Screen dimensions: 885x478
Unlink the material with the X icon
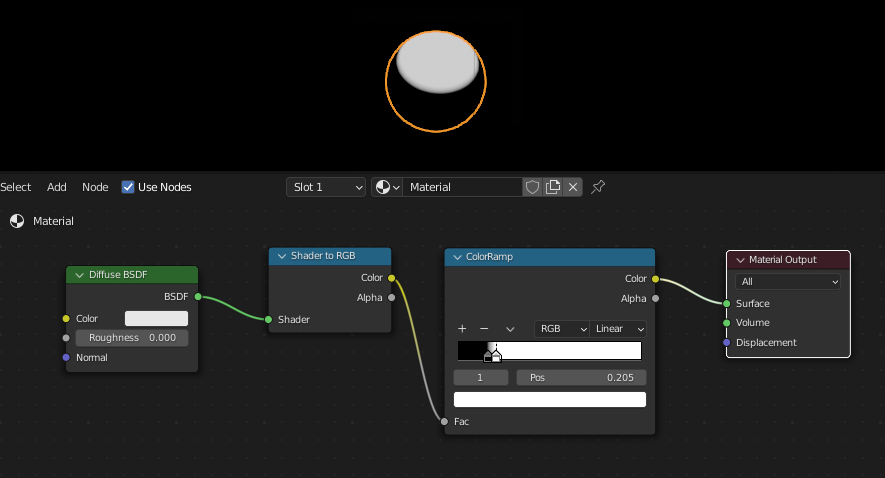click(573, 187)
